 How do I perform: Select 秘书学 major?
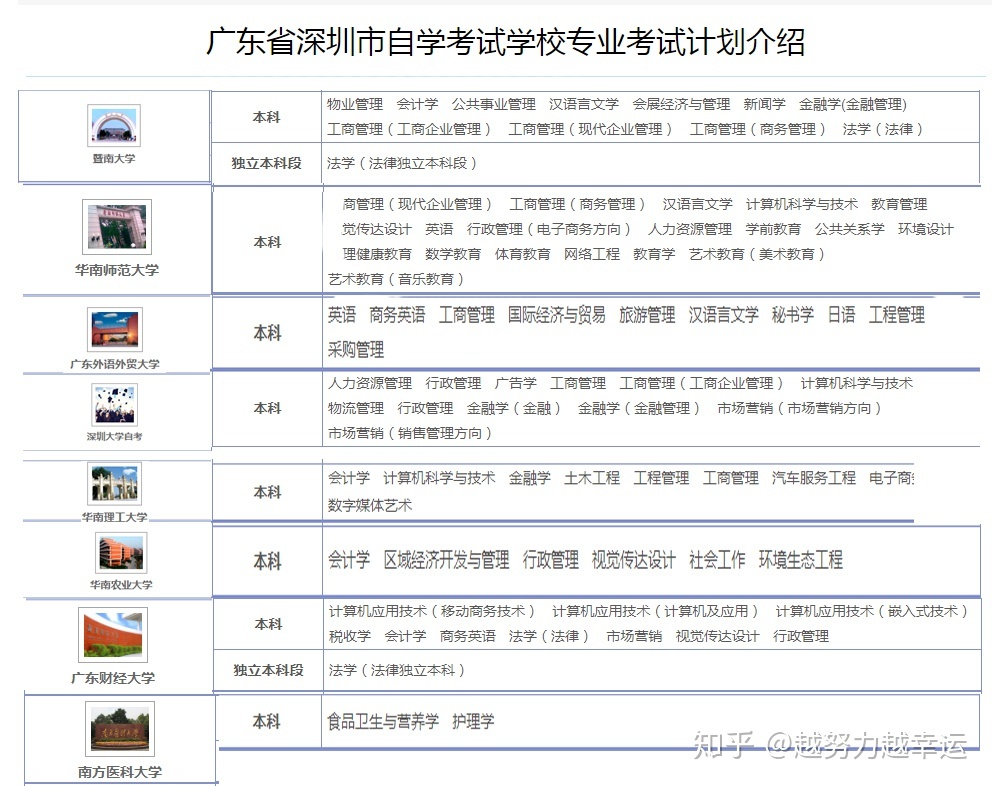[x=793, y=315]
